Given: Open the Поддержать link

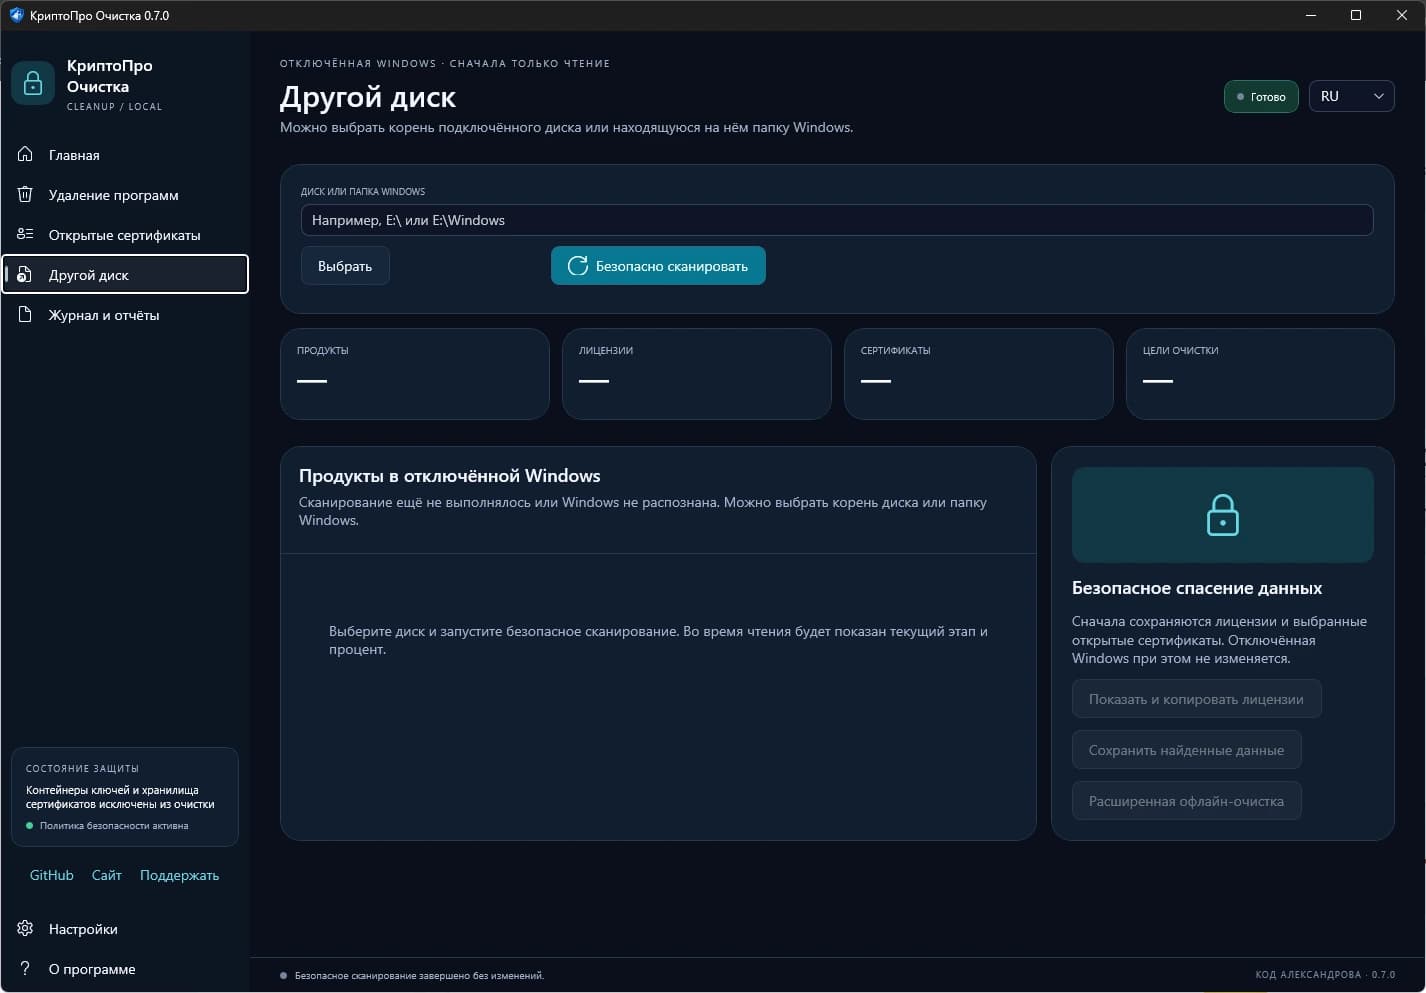Looking at the screenshot, I should (179, 875).
